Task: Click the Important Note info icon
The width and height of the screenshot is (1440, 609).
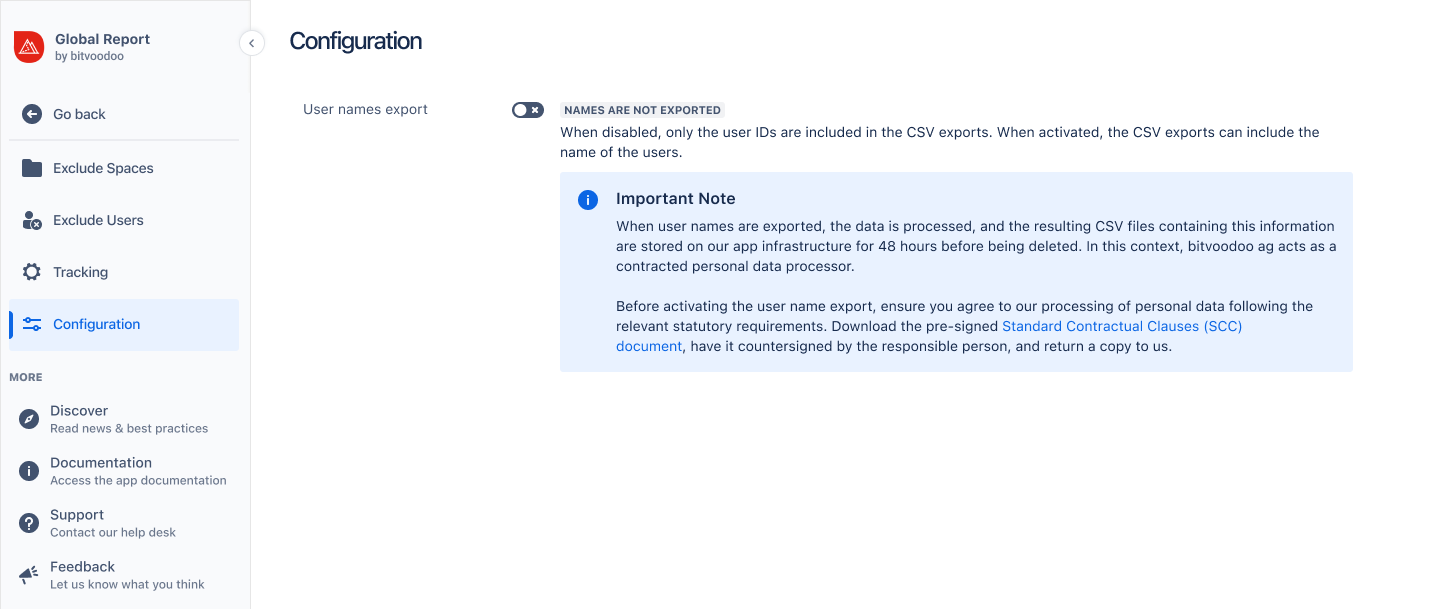Action: pyautogui.click(x=588, y=200)
